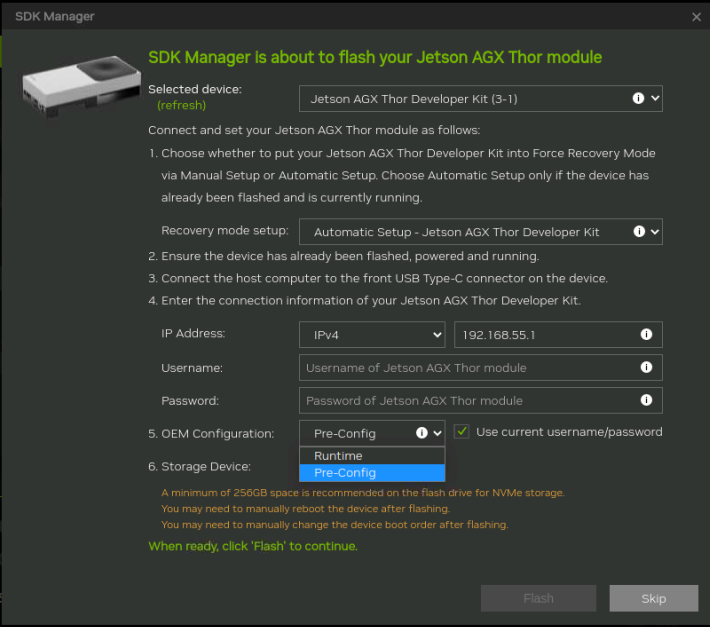Image resolution: width=710 pixels, height=627 pixels.
Task: Click the 256GB space recommendation warning text
Action: (x=363, y=493)
